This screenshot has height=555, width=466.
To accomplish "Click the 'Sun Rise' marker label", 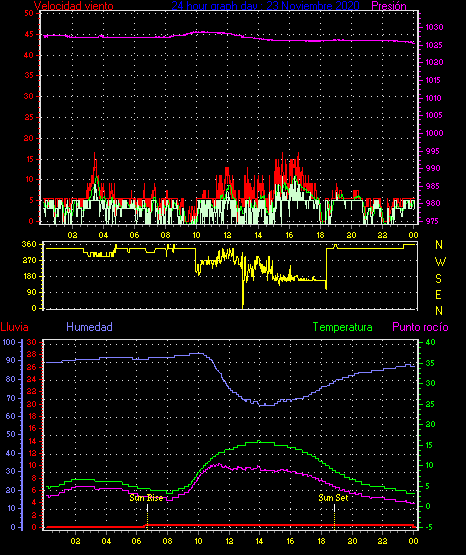I will pyautogui.click(x=146, y=498).
